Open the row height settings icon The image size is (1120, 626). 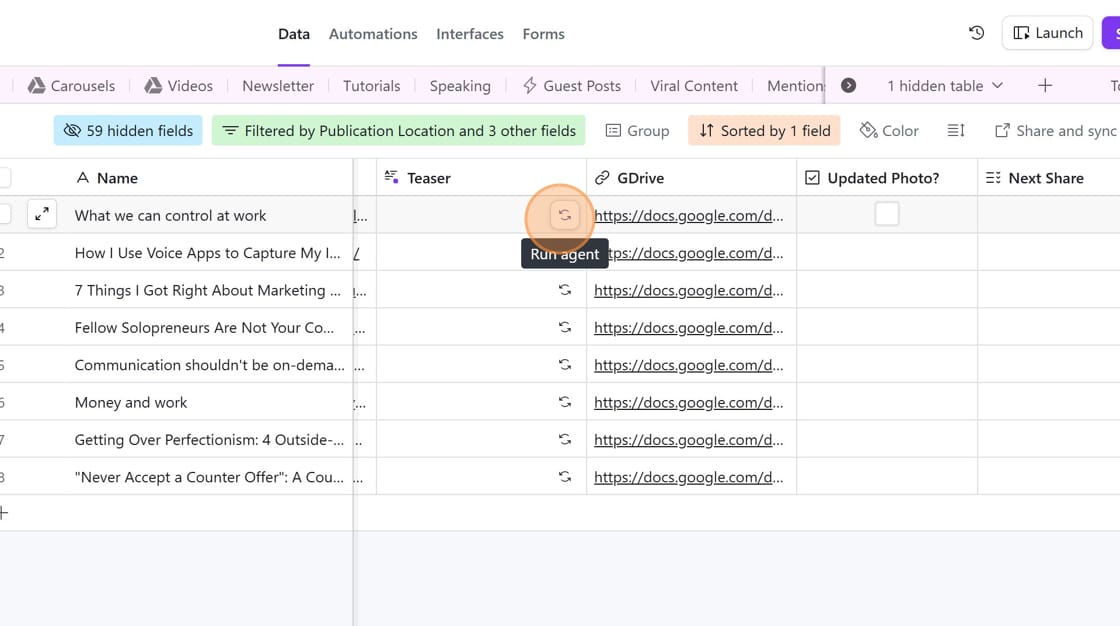955,130
